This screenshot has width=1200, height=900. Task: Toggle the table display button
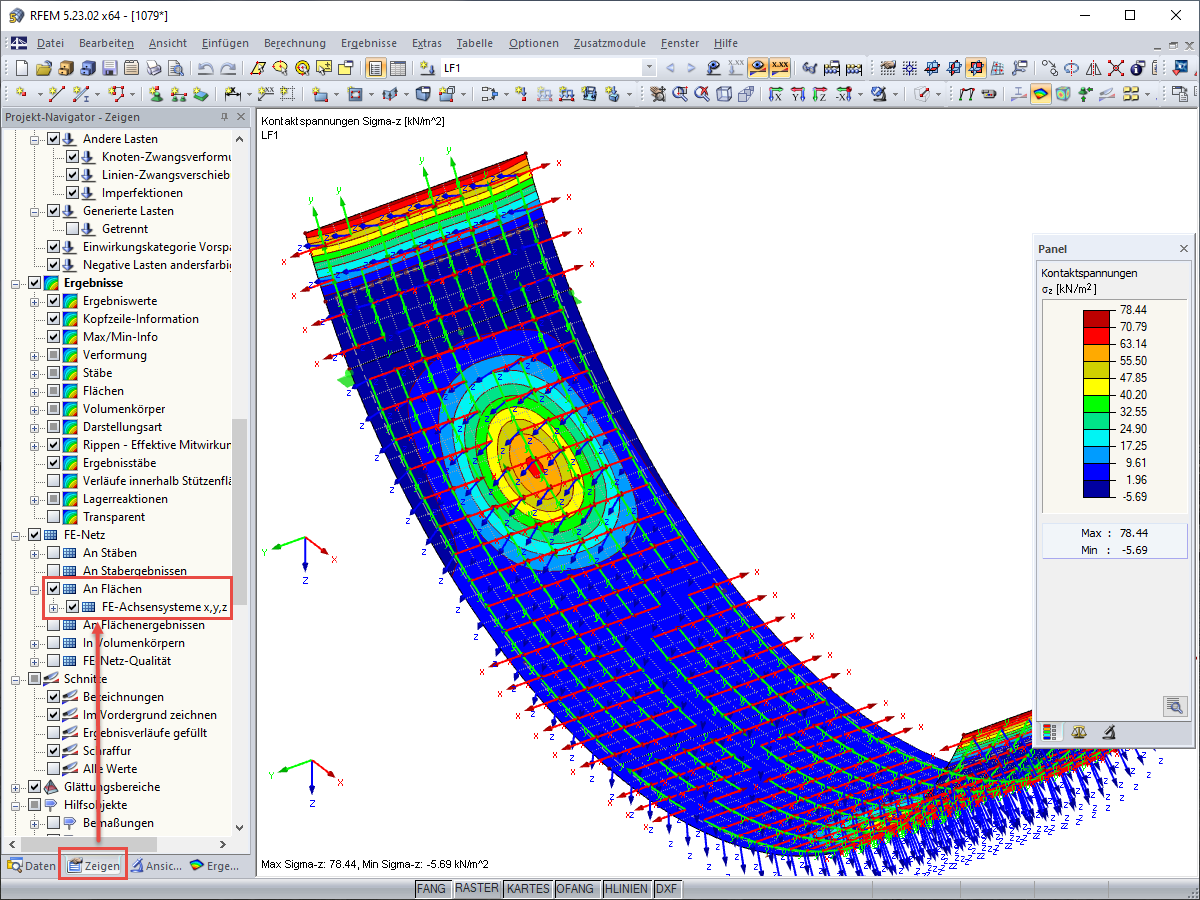pos(397,68)
